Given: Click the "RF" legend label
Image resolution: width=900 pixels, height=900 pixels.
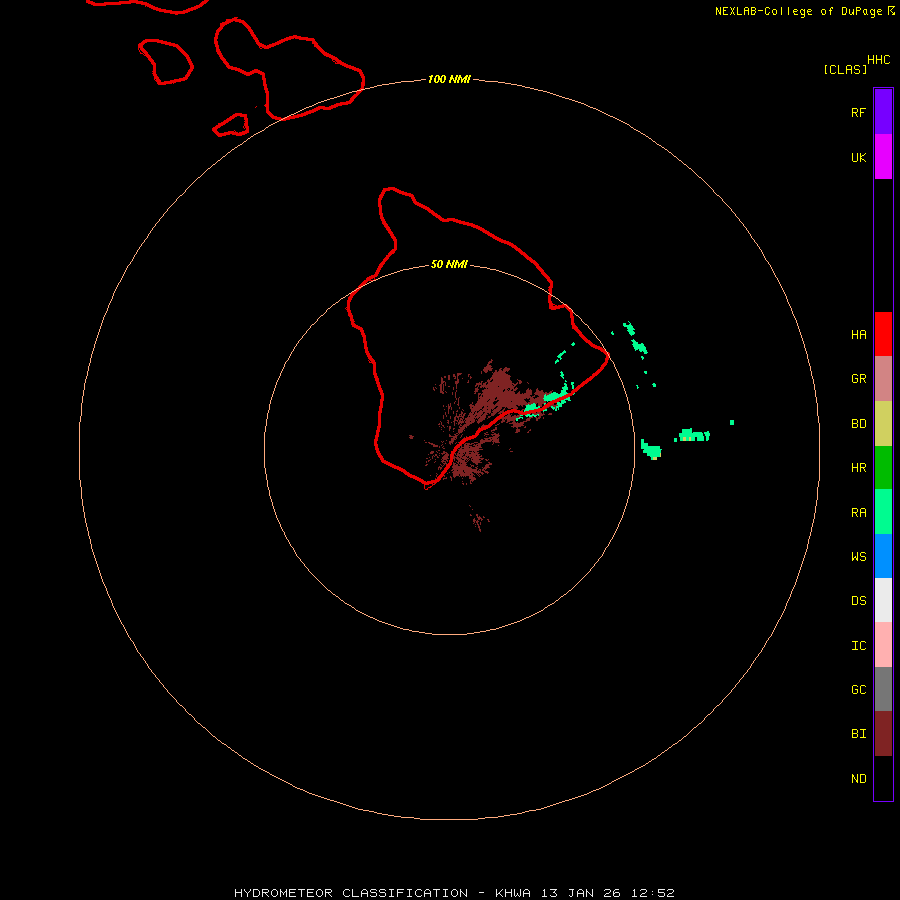Looking at the screenshot, I should pos(858,112).
